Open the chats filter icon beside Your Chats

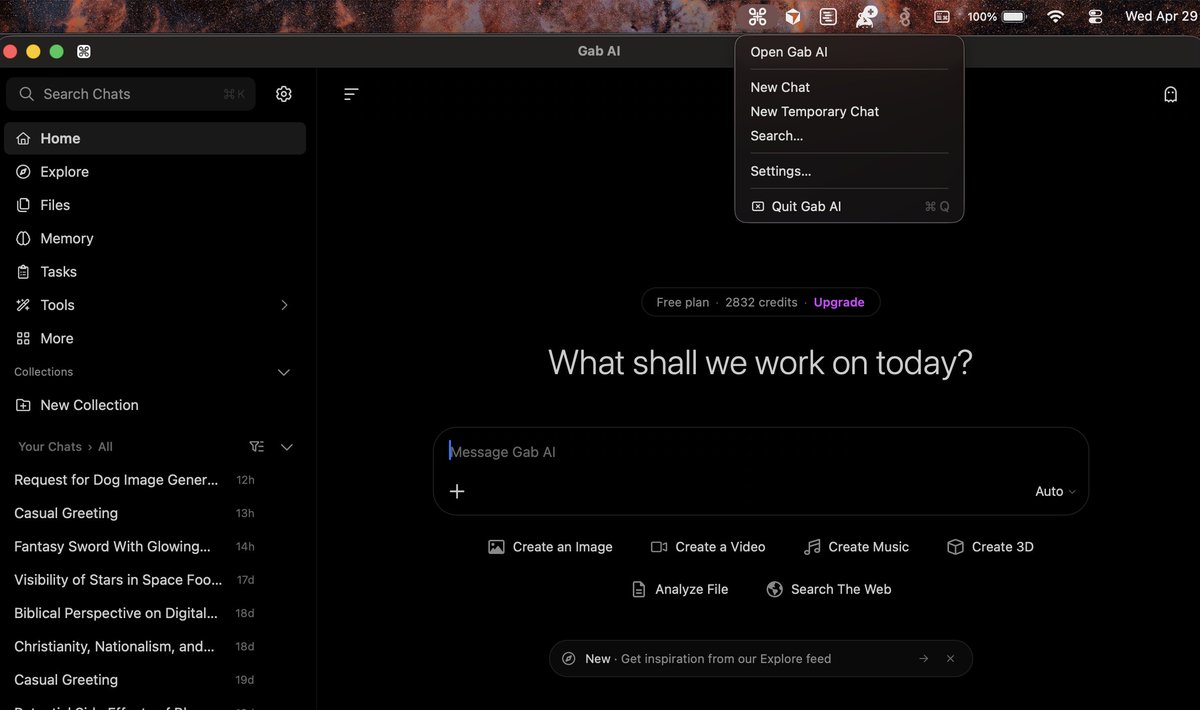[257, 447]
